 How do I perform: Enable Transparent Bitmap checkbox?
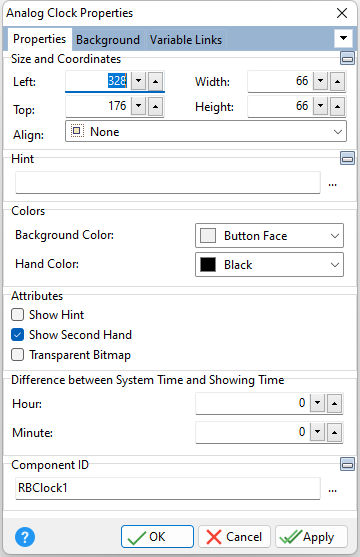click(x=17, y=355)
